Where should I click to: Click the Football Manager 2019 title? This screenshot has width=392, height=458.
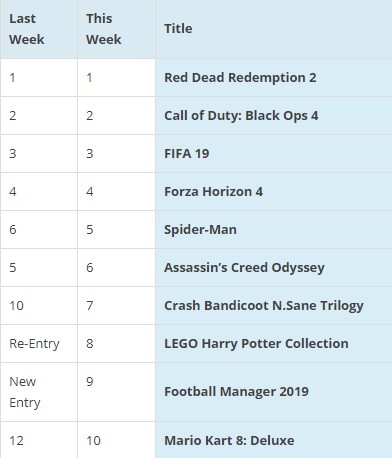pos(236,392)
